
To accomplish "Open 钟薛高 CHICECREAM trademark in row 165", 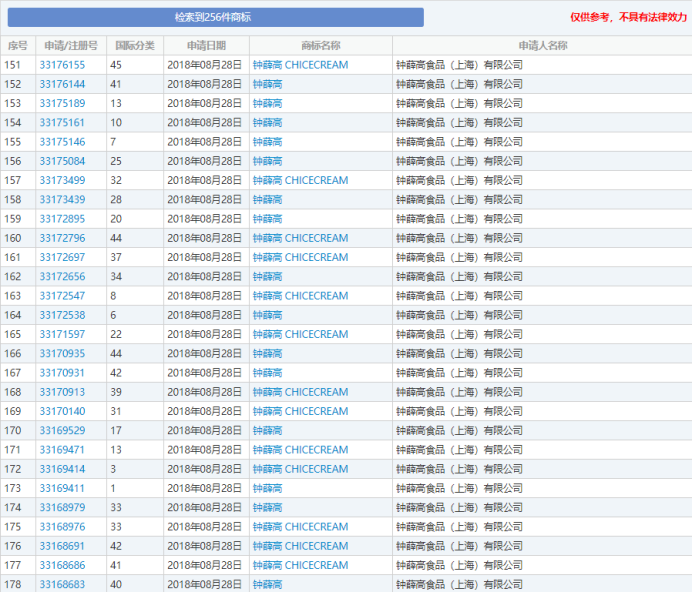I will click(x=301, y=334).
